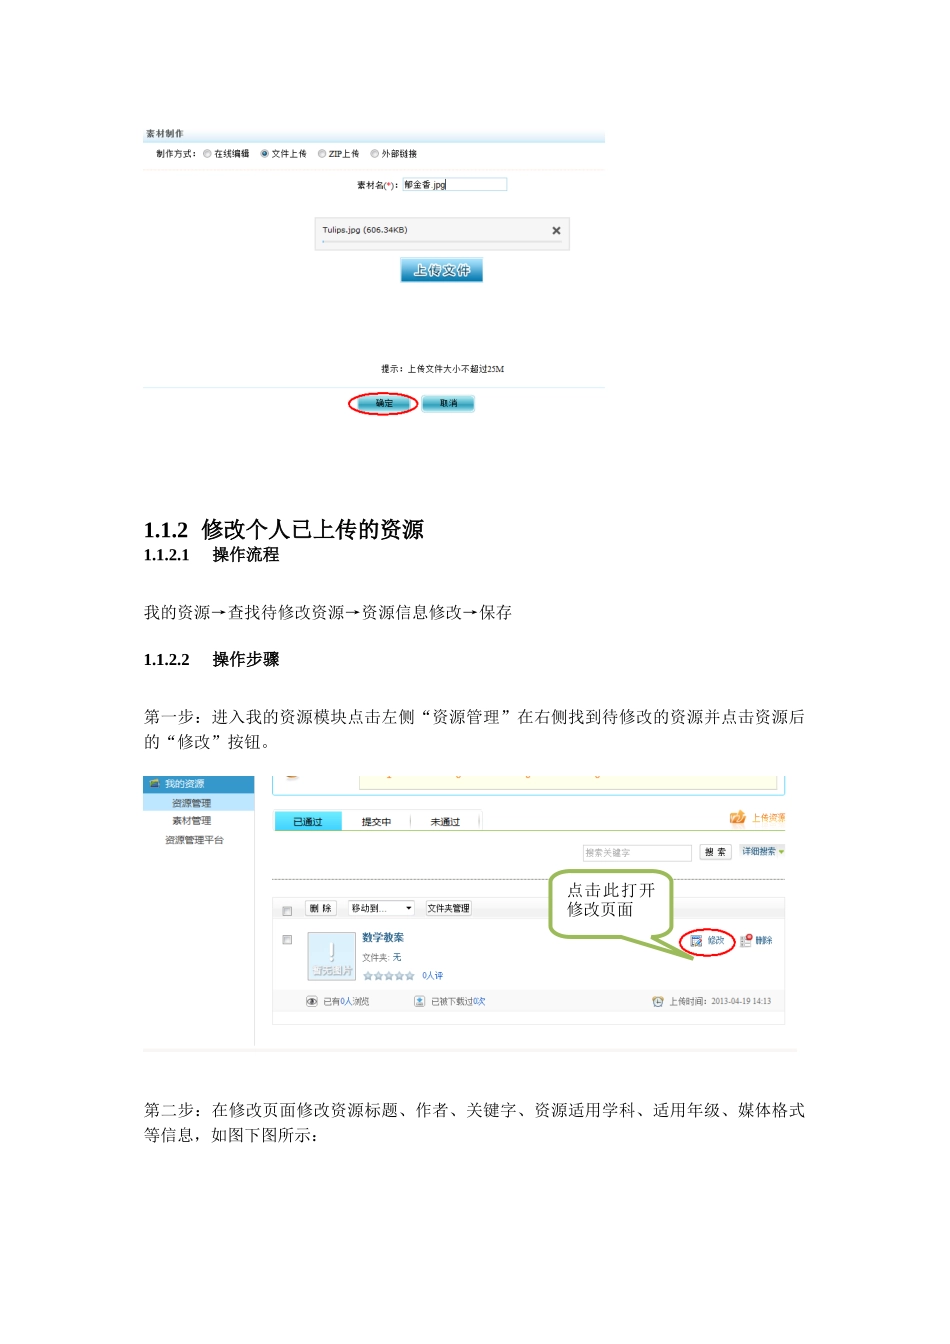Click the 素材名 input field
This screenshot has width=950, height=1344.
click(455, 185)
